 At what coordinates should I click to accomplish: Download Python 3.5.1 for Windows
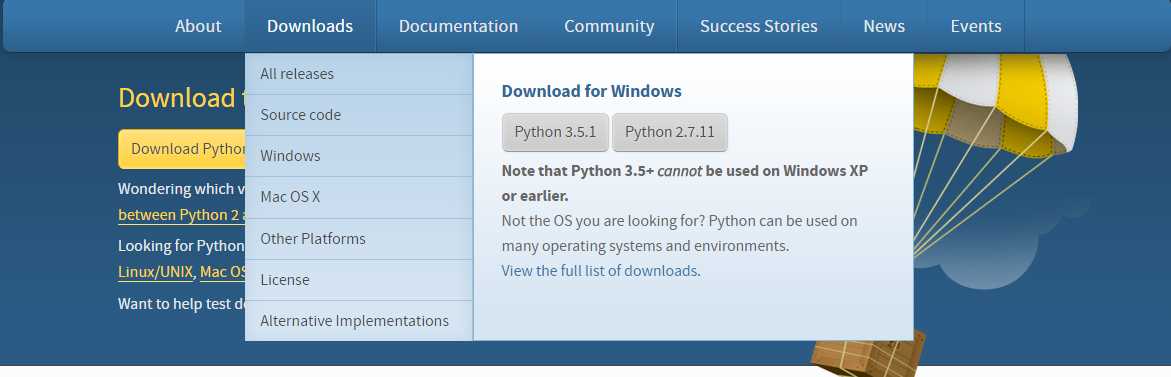[556, 132]
